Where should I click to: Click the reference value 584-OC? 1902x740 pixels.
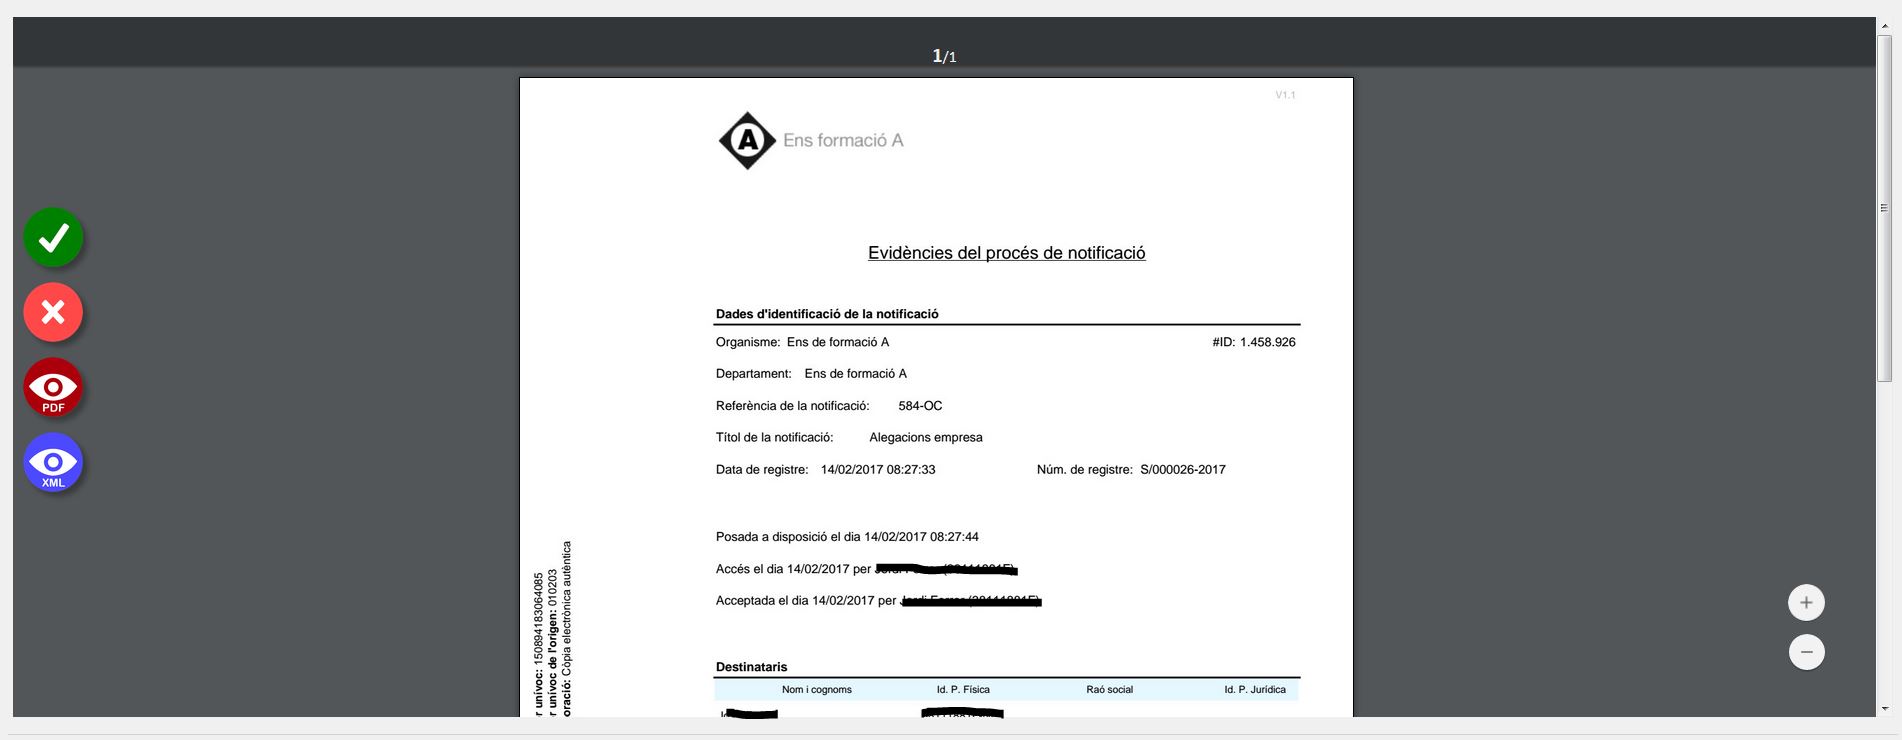(920, 406)
